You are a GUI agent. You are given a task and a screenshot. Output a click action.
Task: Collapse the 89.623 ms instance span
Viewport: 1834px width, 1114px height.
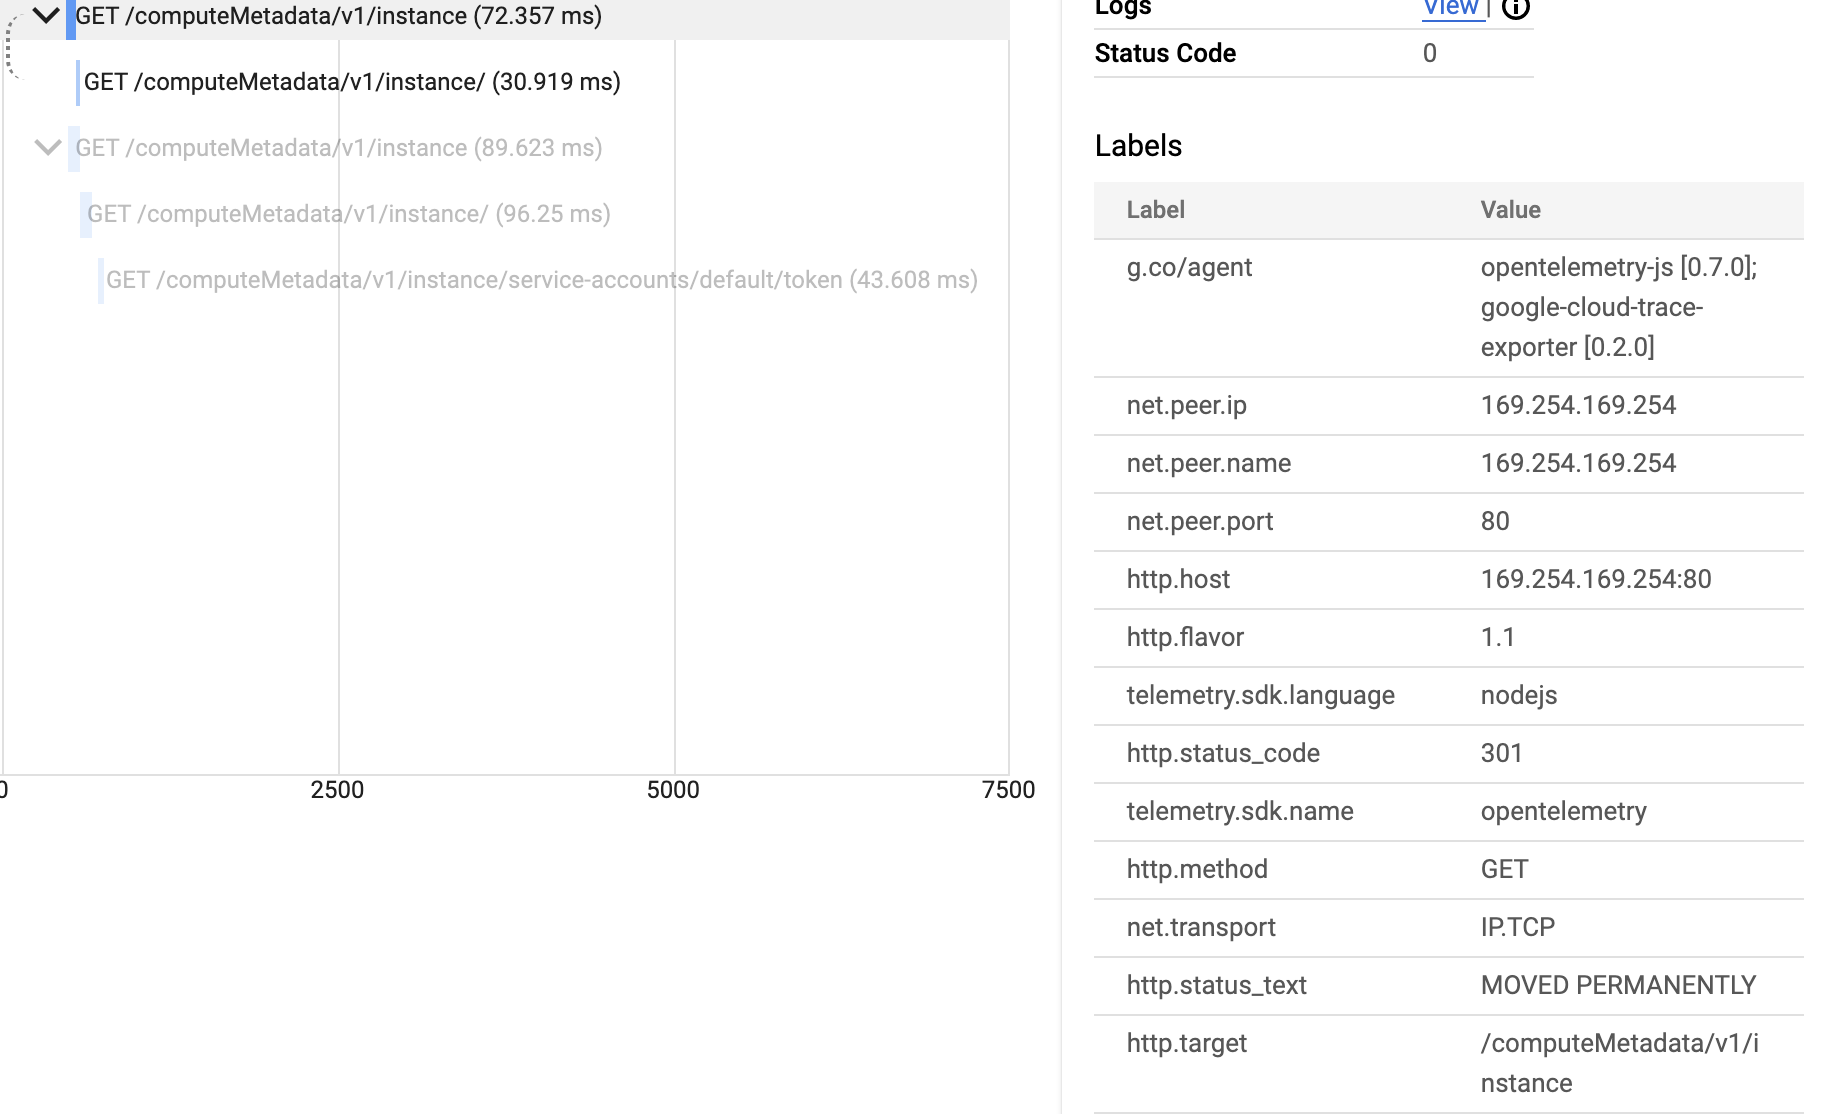click(x=47, y=148)
